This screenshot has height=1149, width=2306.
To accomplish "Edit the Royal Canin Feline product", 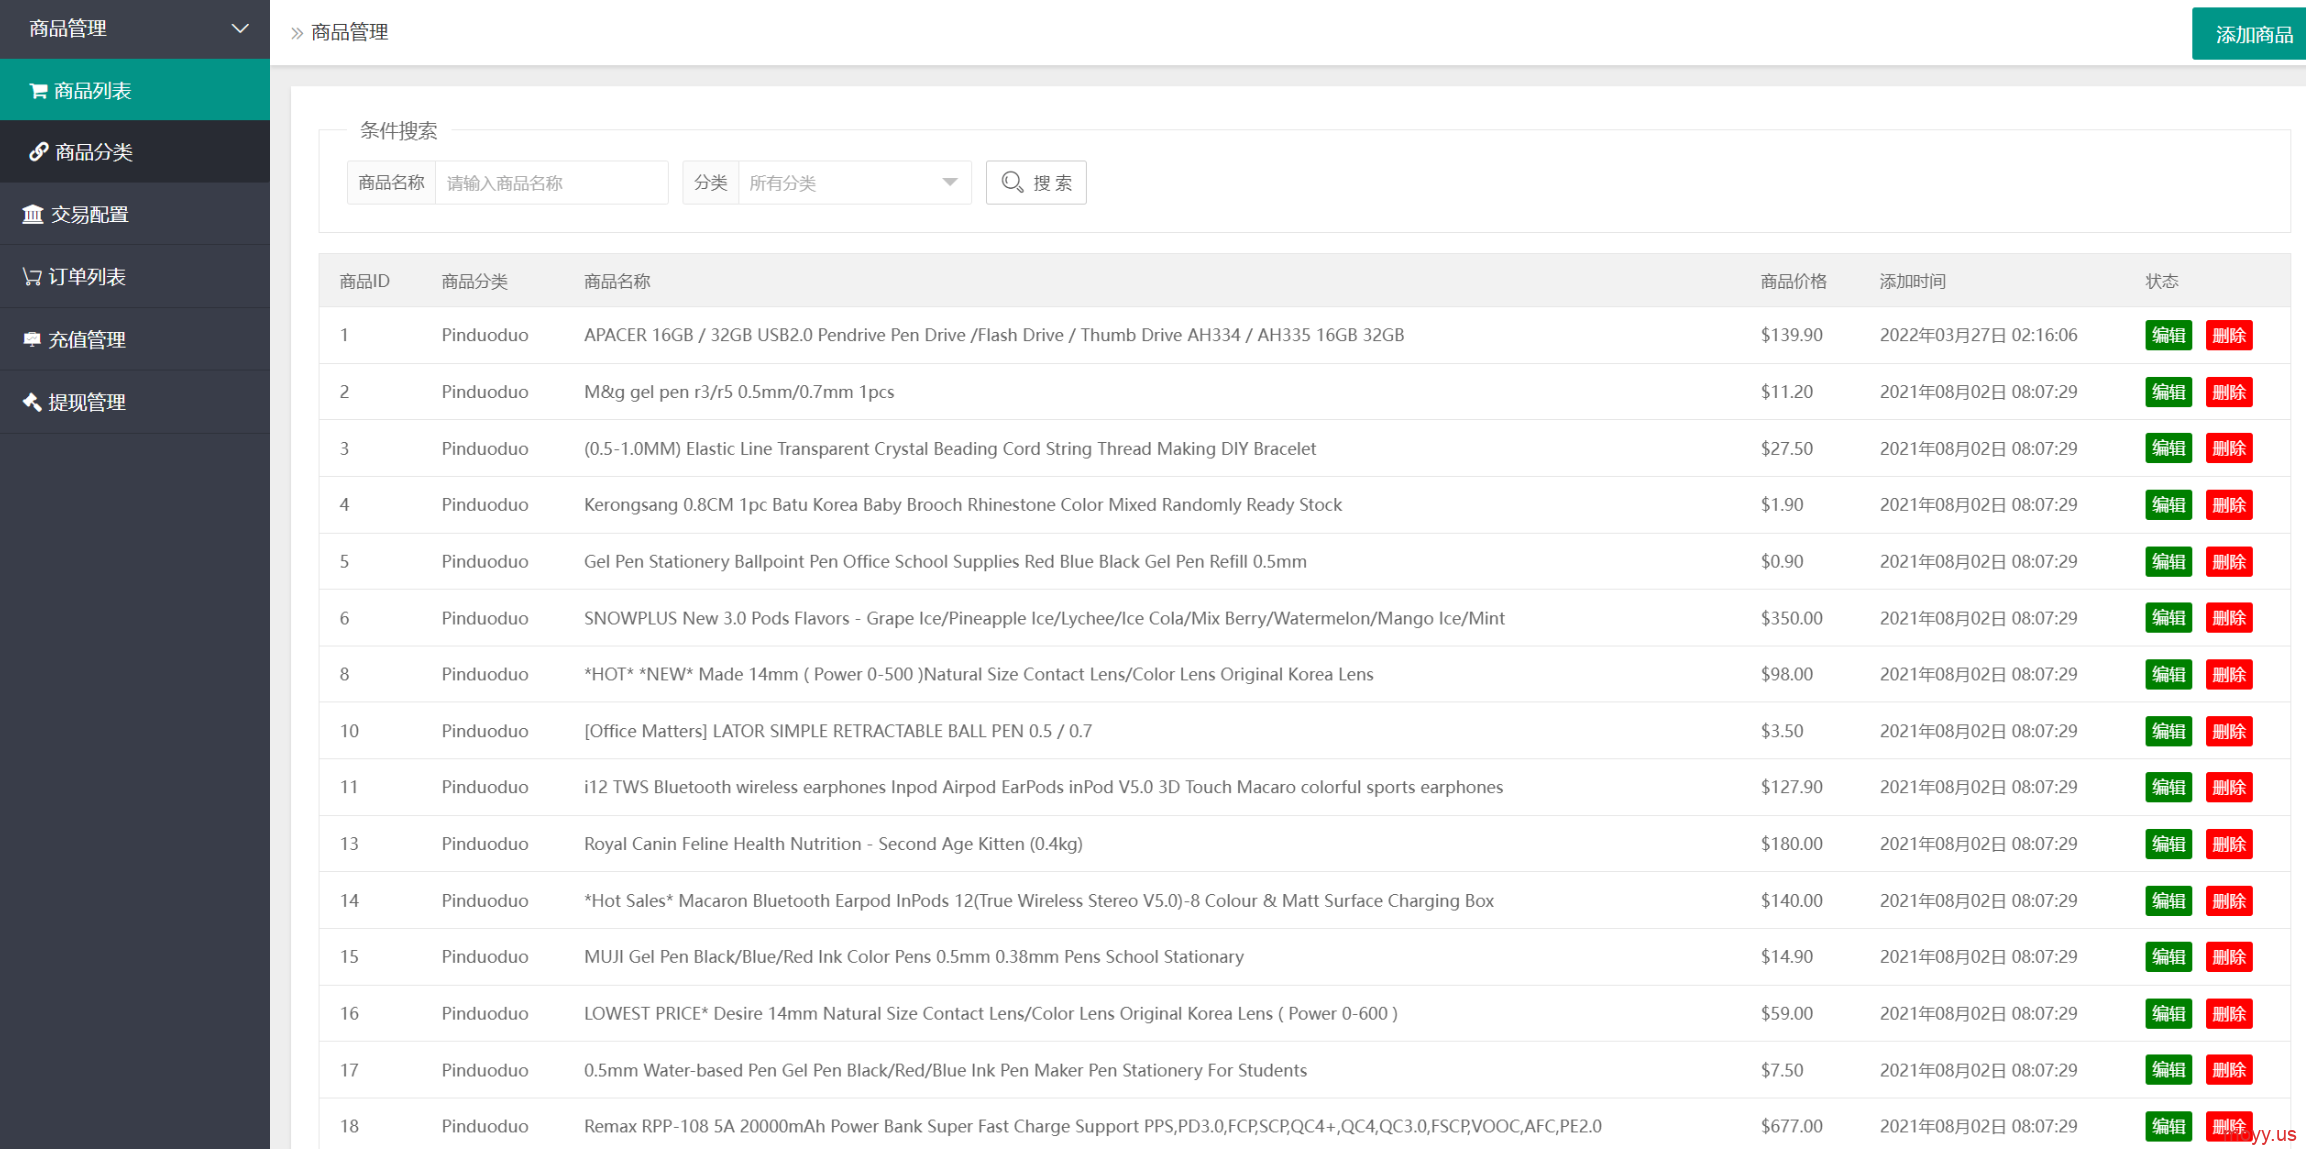I will tap(2168, 844).
